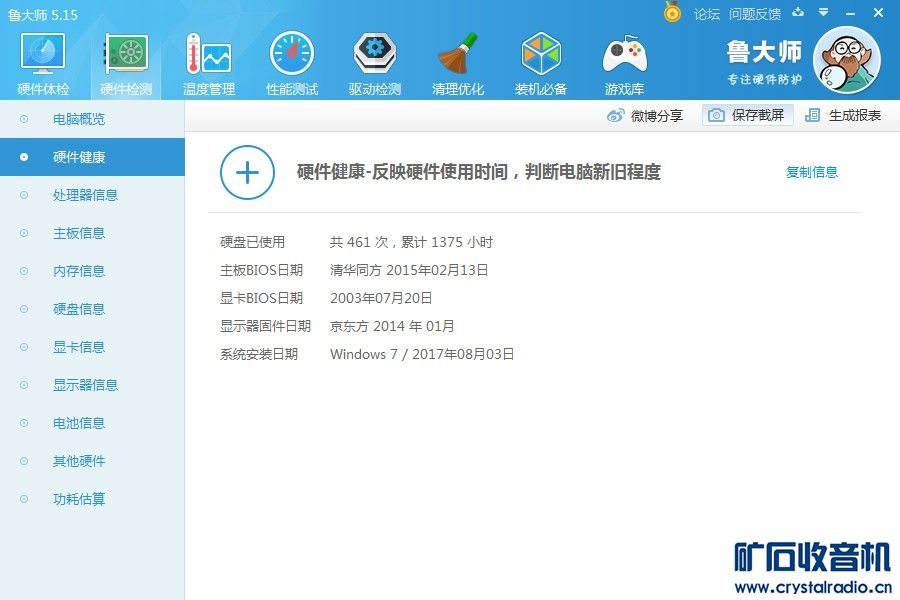900x600 pixels.
Task: Select 功耗估算 in the sidebar
Action: (92, 499)
